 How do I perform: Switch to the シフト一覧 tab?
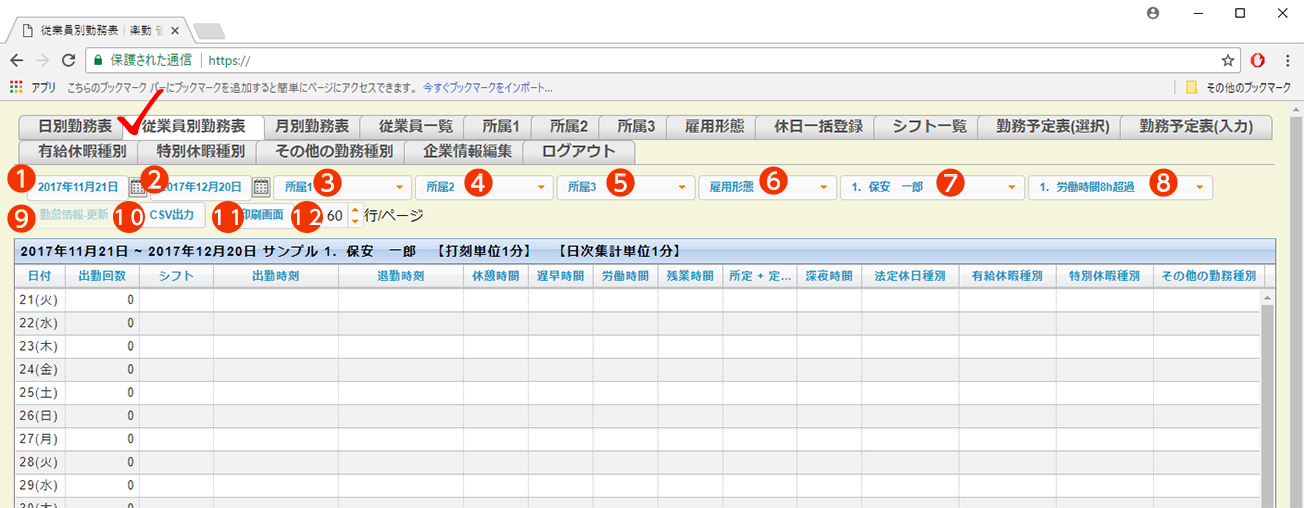click(929, 127)
